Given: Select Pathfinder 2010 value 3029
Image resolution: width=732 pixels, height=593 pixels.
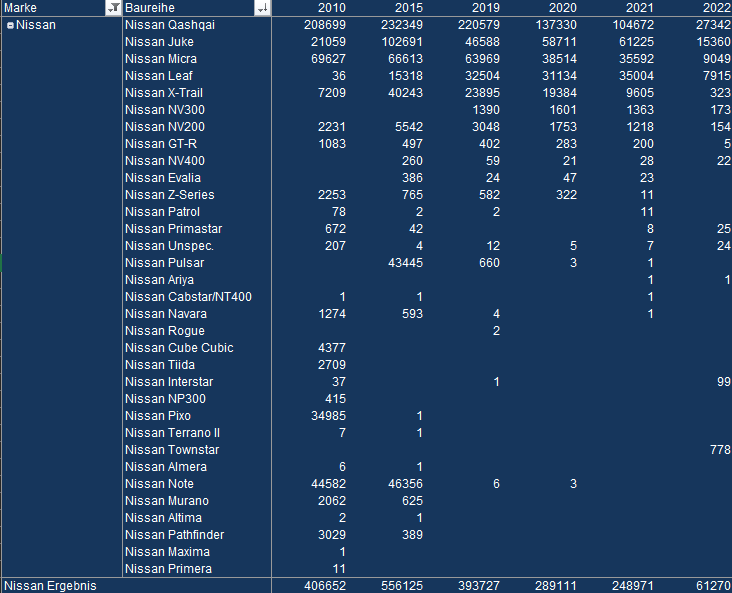Looking at the screenshot, I should (331, 535).
